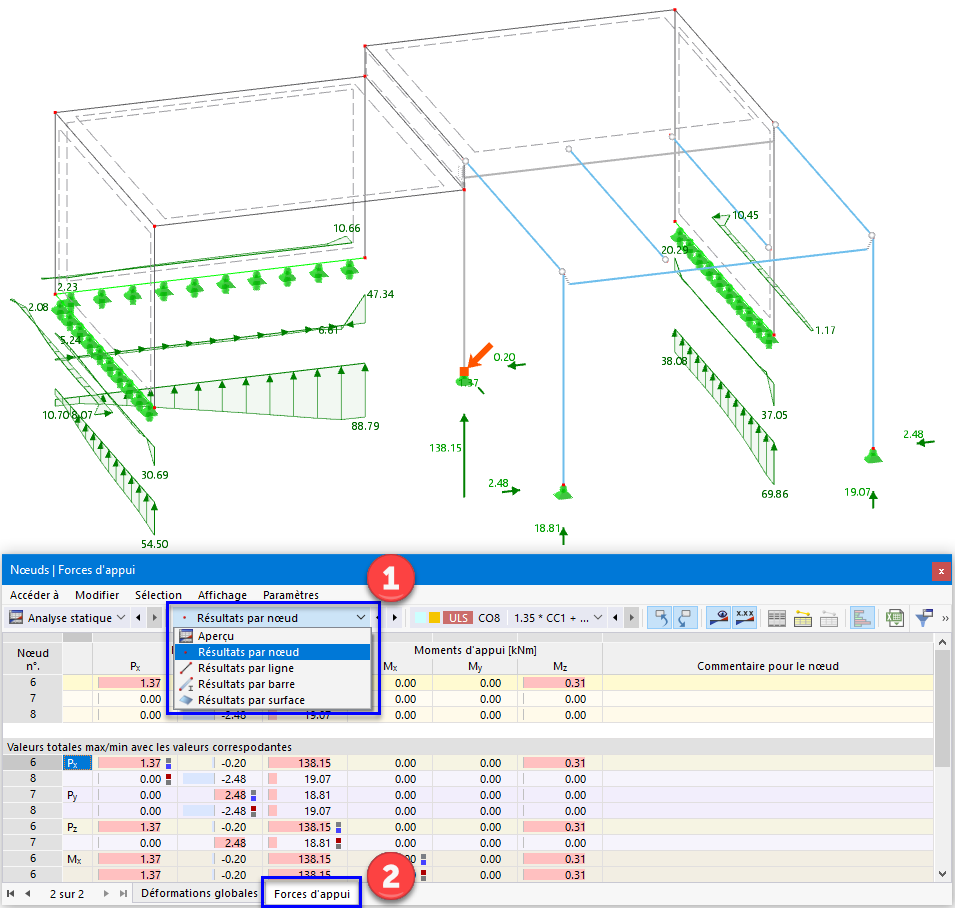Close the Nœuds Forces d'appui panel
This screenshot has height=908, width=955.
click(941, 571)
